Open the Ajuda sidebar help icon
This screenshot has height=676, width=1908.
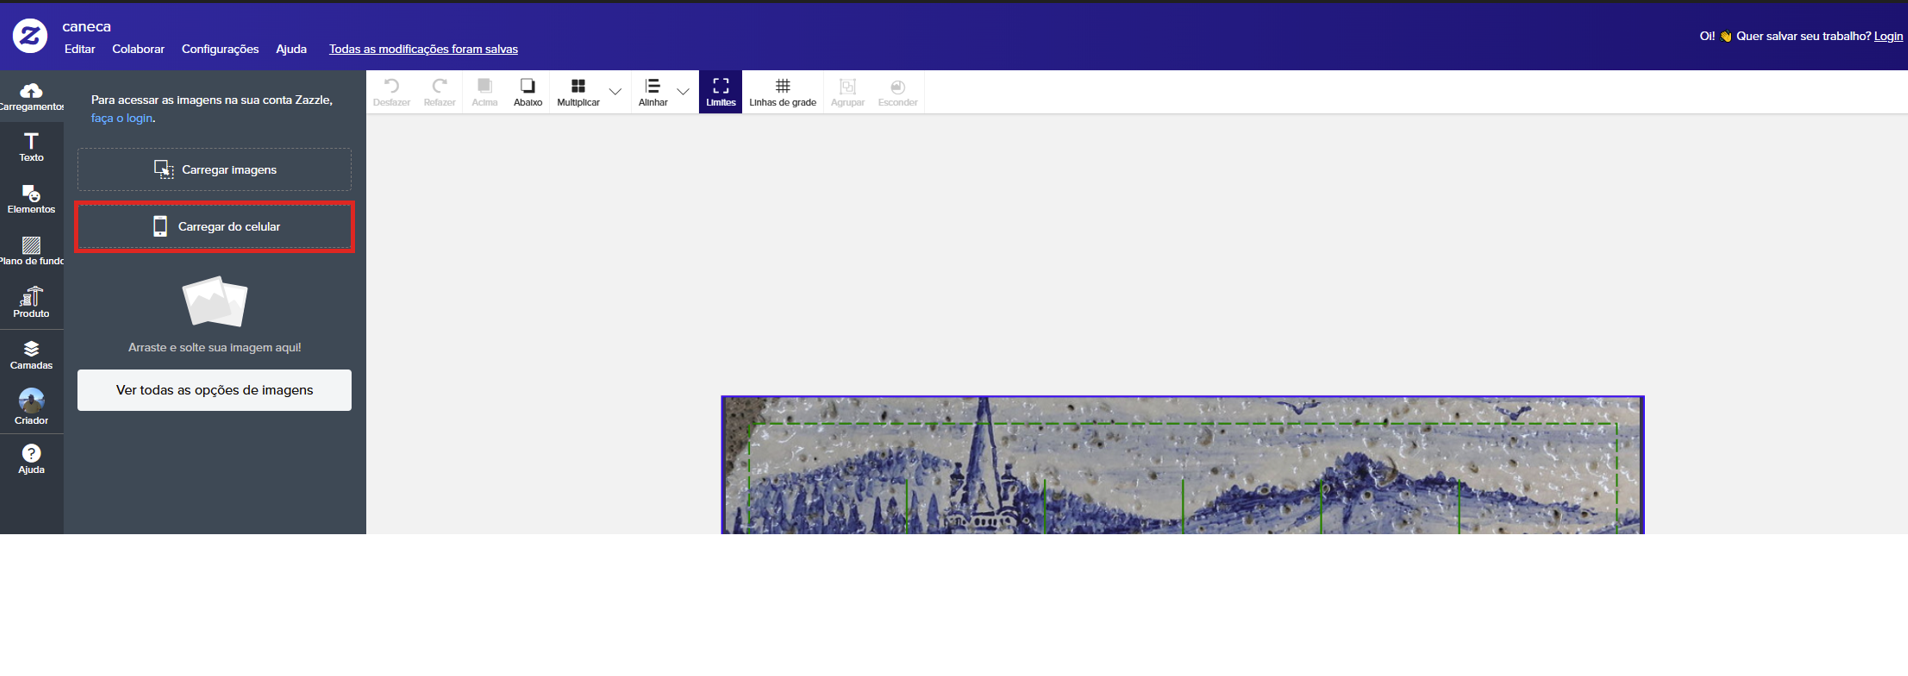31,460
